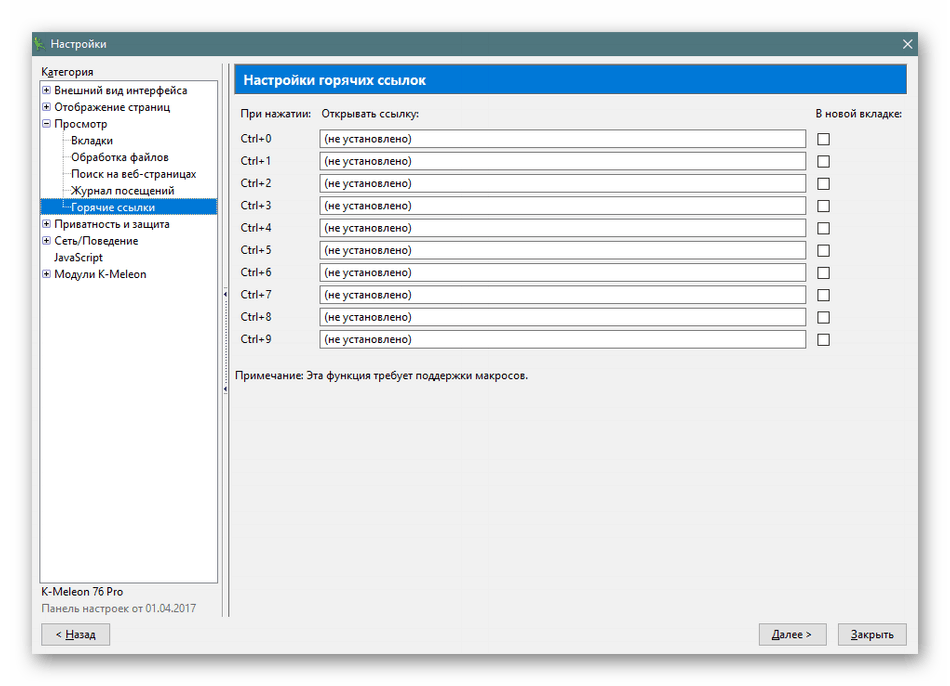This screenshot has height=686, width=950.
Task: Select Сеть/Поведение label
Action: pos(96,241)
